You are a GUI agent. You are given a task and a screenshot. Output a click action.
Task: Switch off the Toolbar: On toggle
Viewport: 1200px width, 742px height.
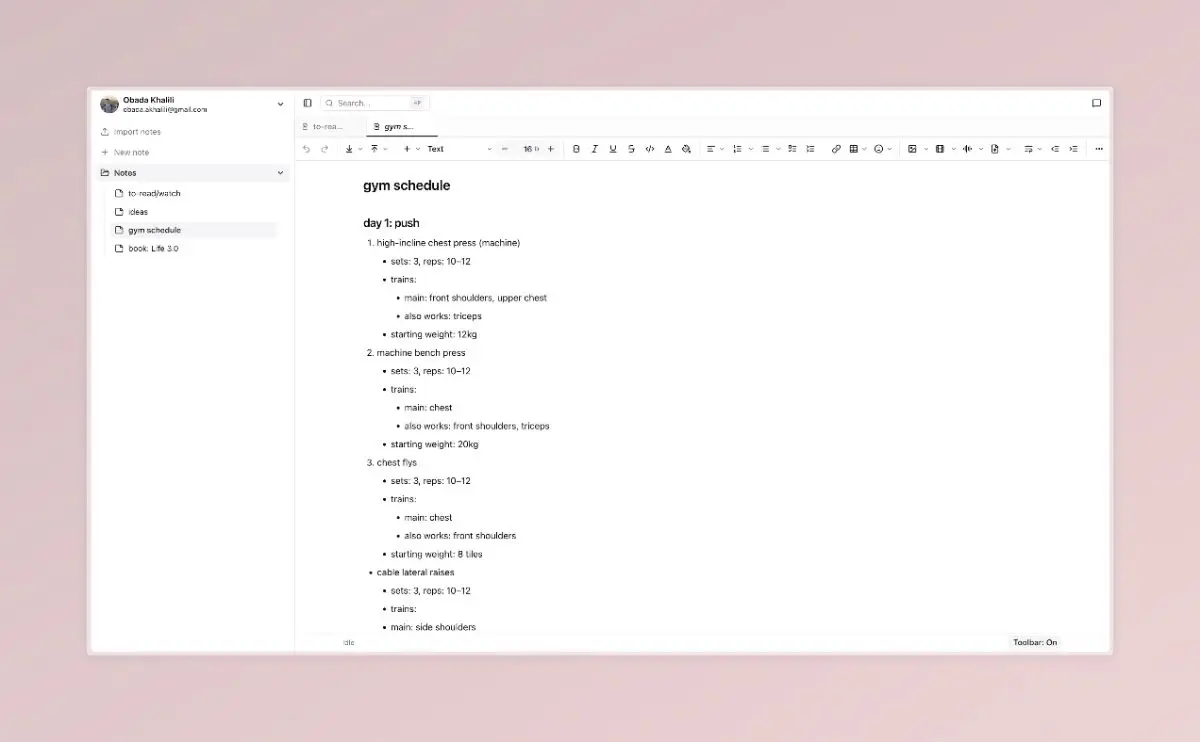pyautogui.click(x=1034, y=642)
